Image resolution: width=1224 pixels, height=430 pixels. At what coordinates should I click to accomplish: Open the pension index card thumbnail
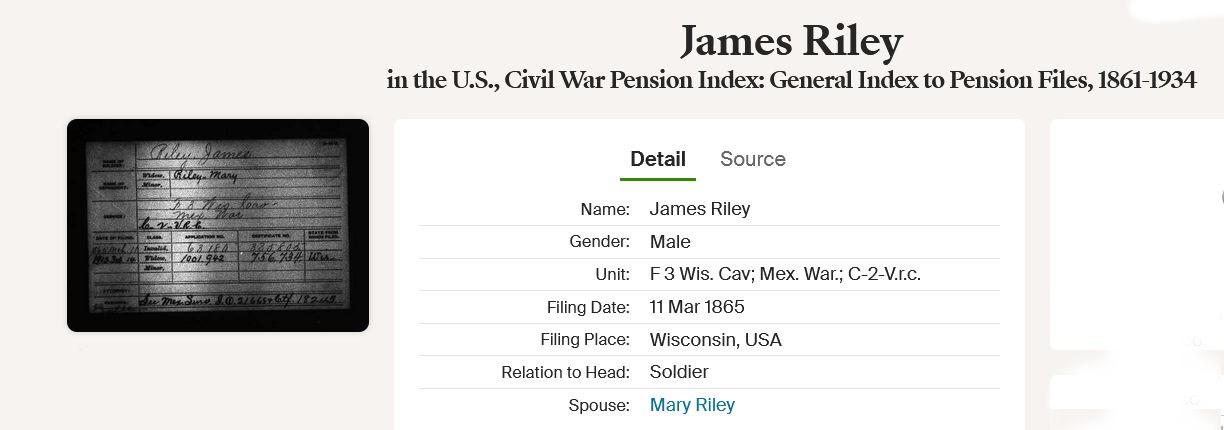point(218,225)
